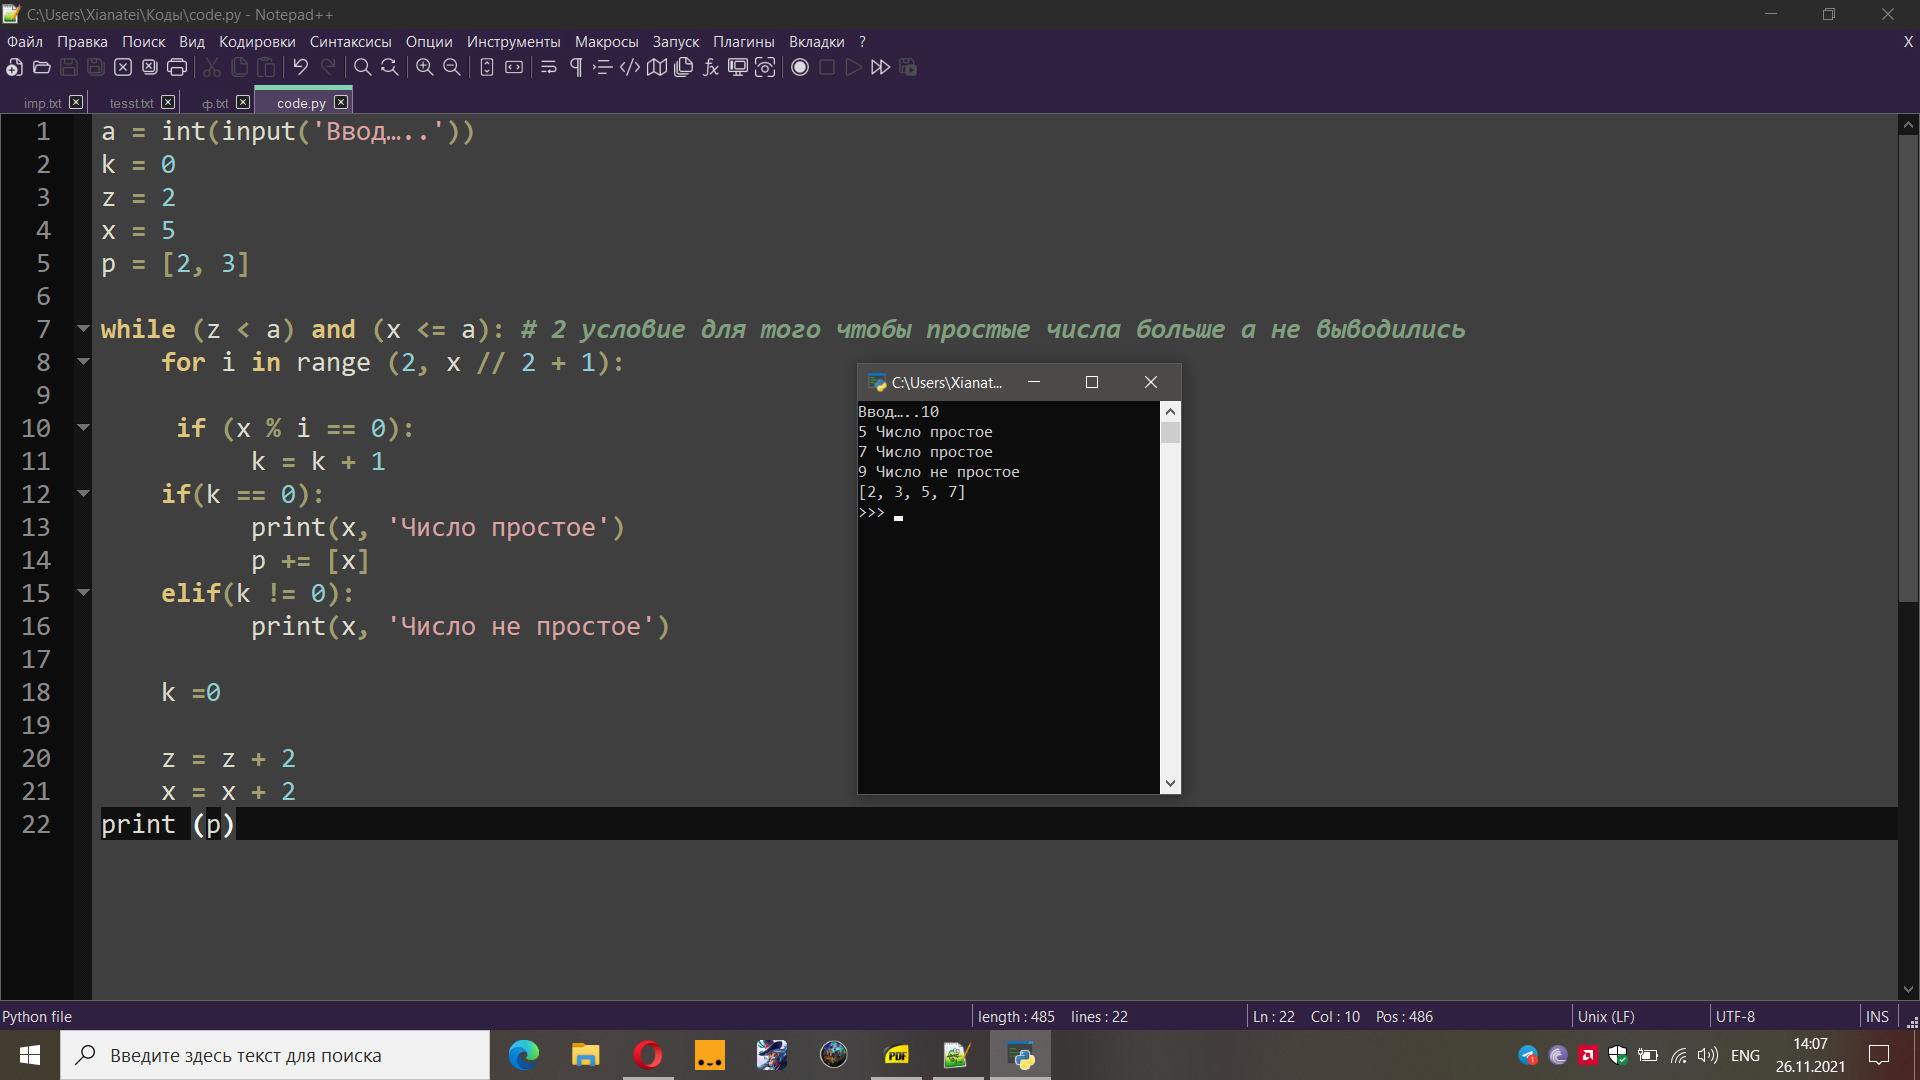Image resolution: width=1920 pixels, height=1080 pixels.
Task: Switch to the ф.txt tab
Action: pyautogui.click(x=215, y=103)
